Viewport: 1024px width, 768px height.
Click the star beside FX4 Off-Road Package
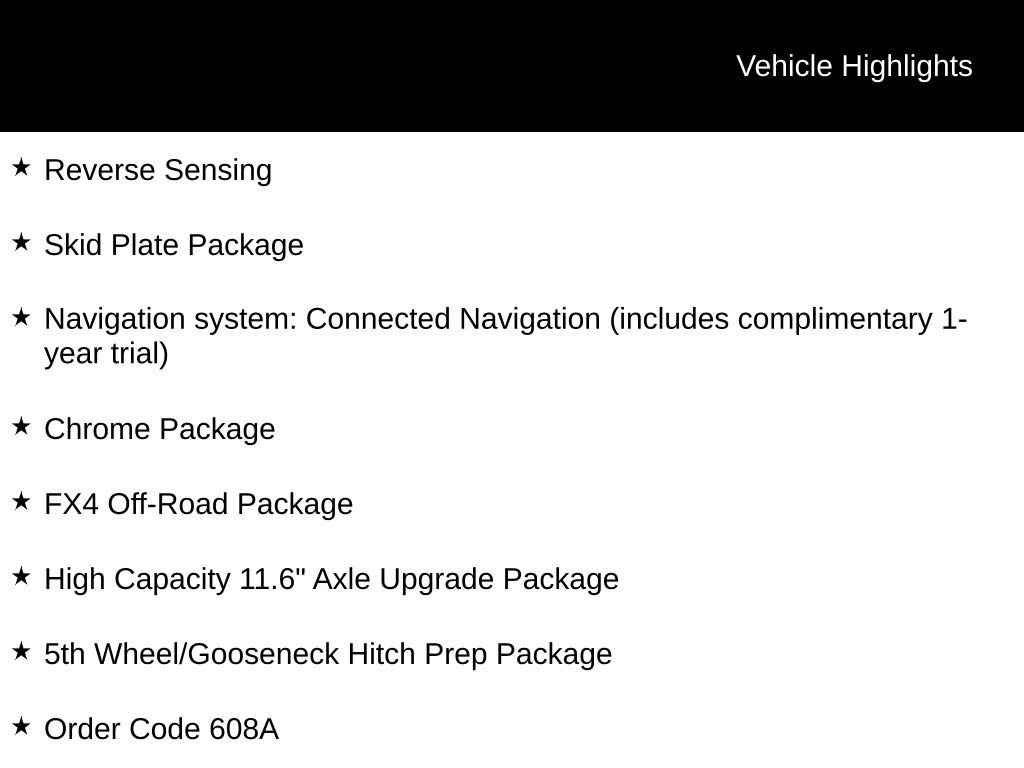click(x=21, y=502)
